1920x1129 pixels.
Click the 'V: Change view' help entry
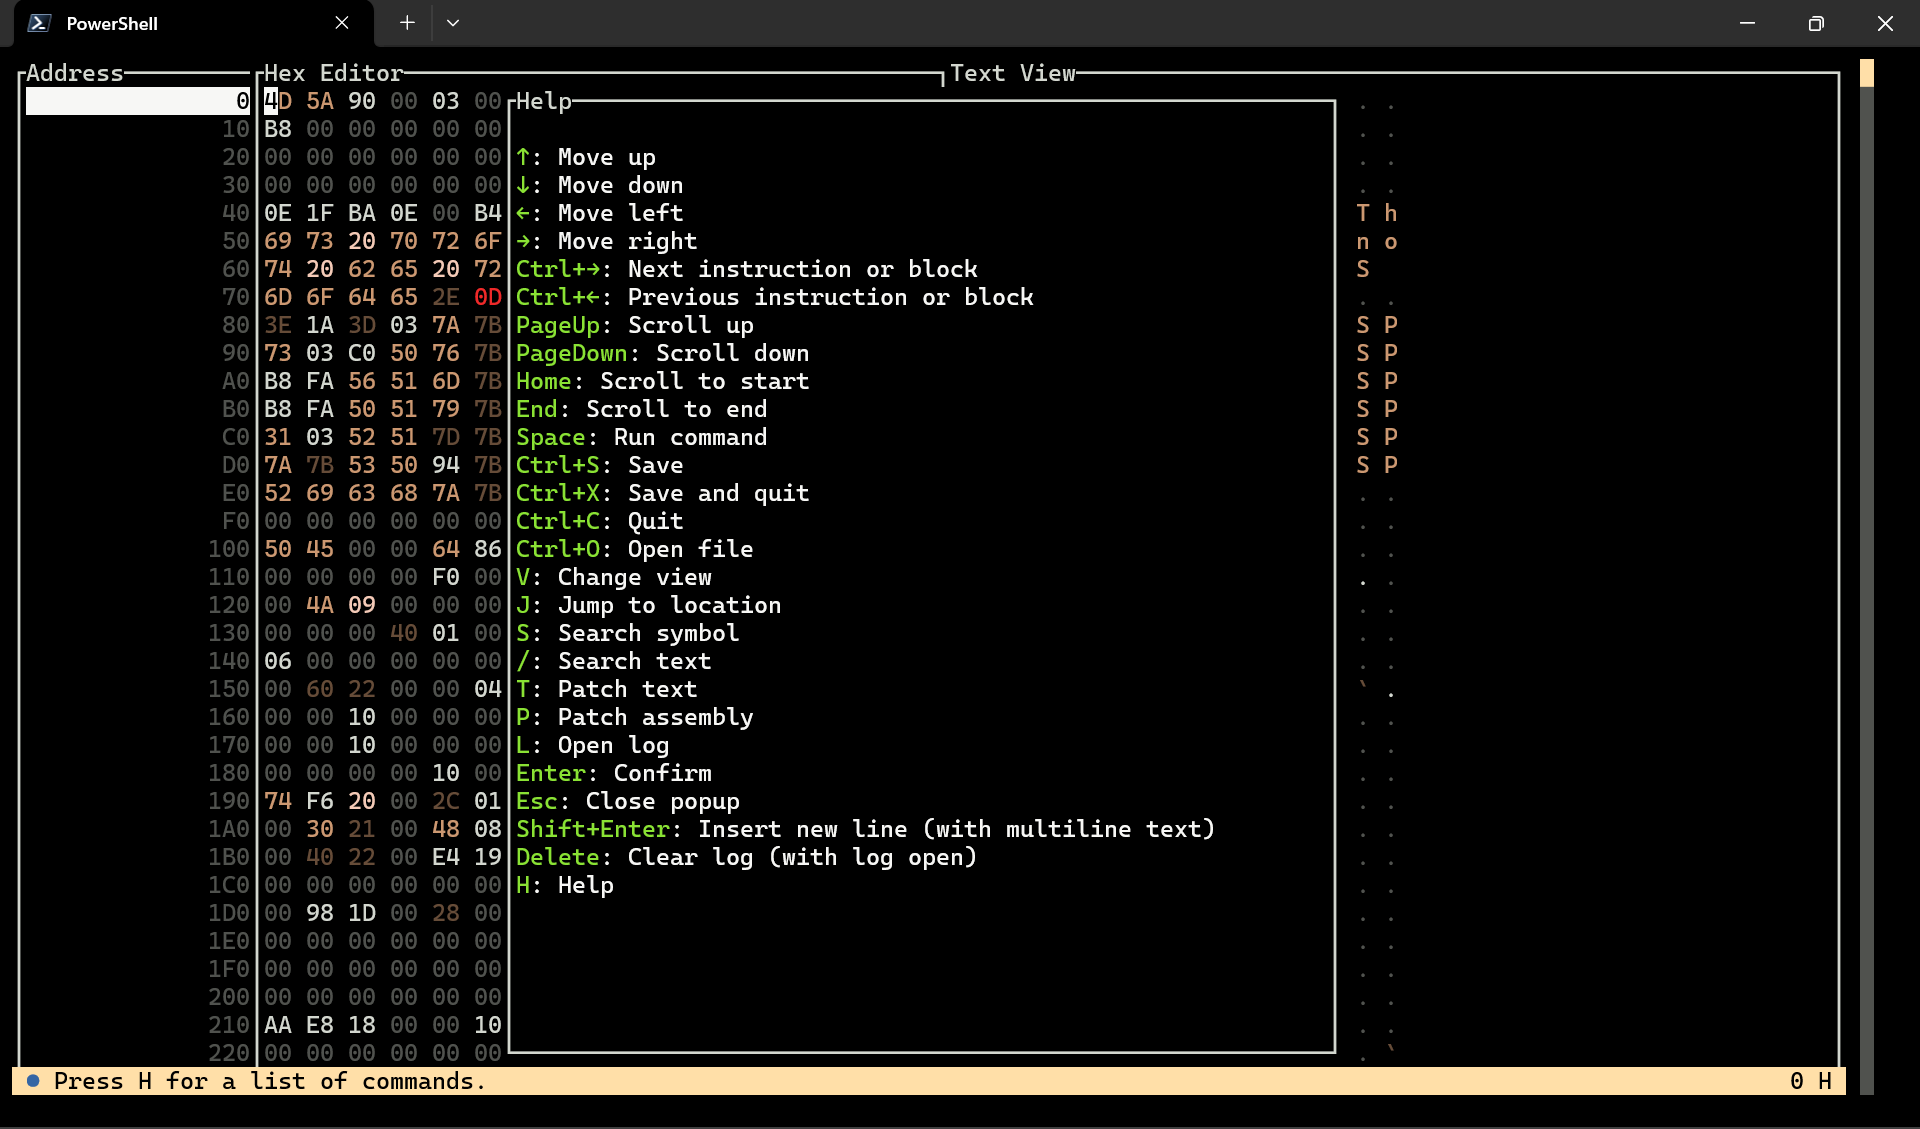pyautogui.click(x=613, y=577)
